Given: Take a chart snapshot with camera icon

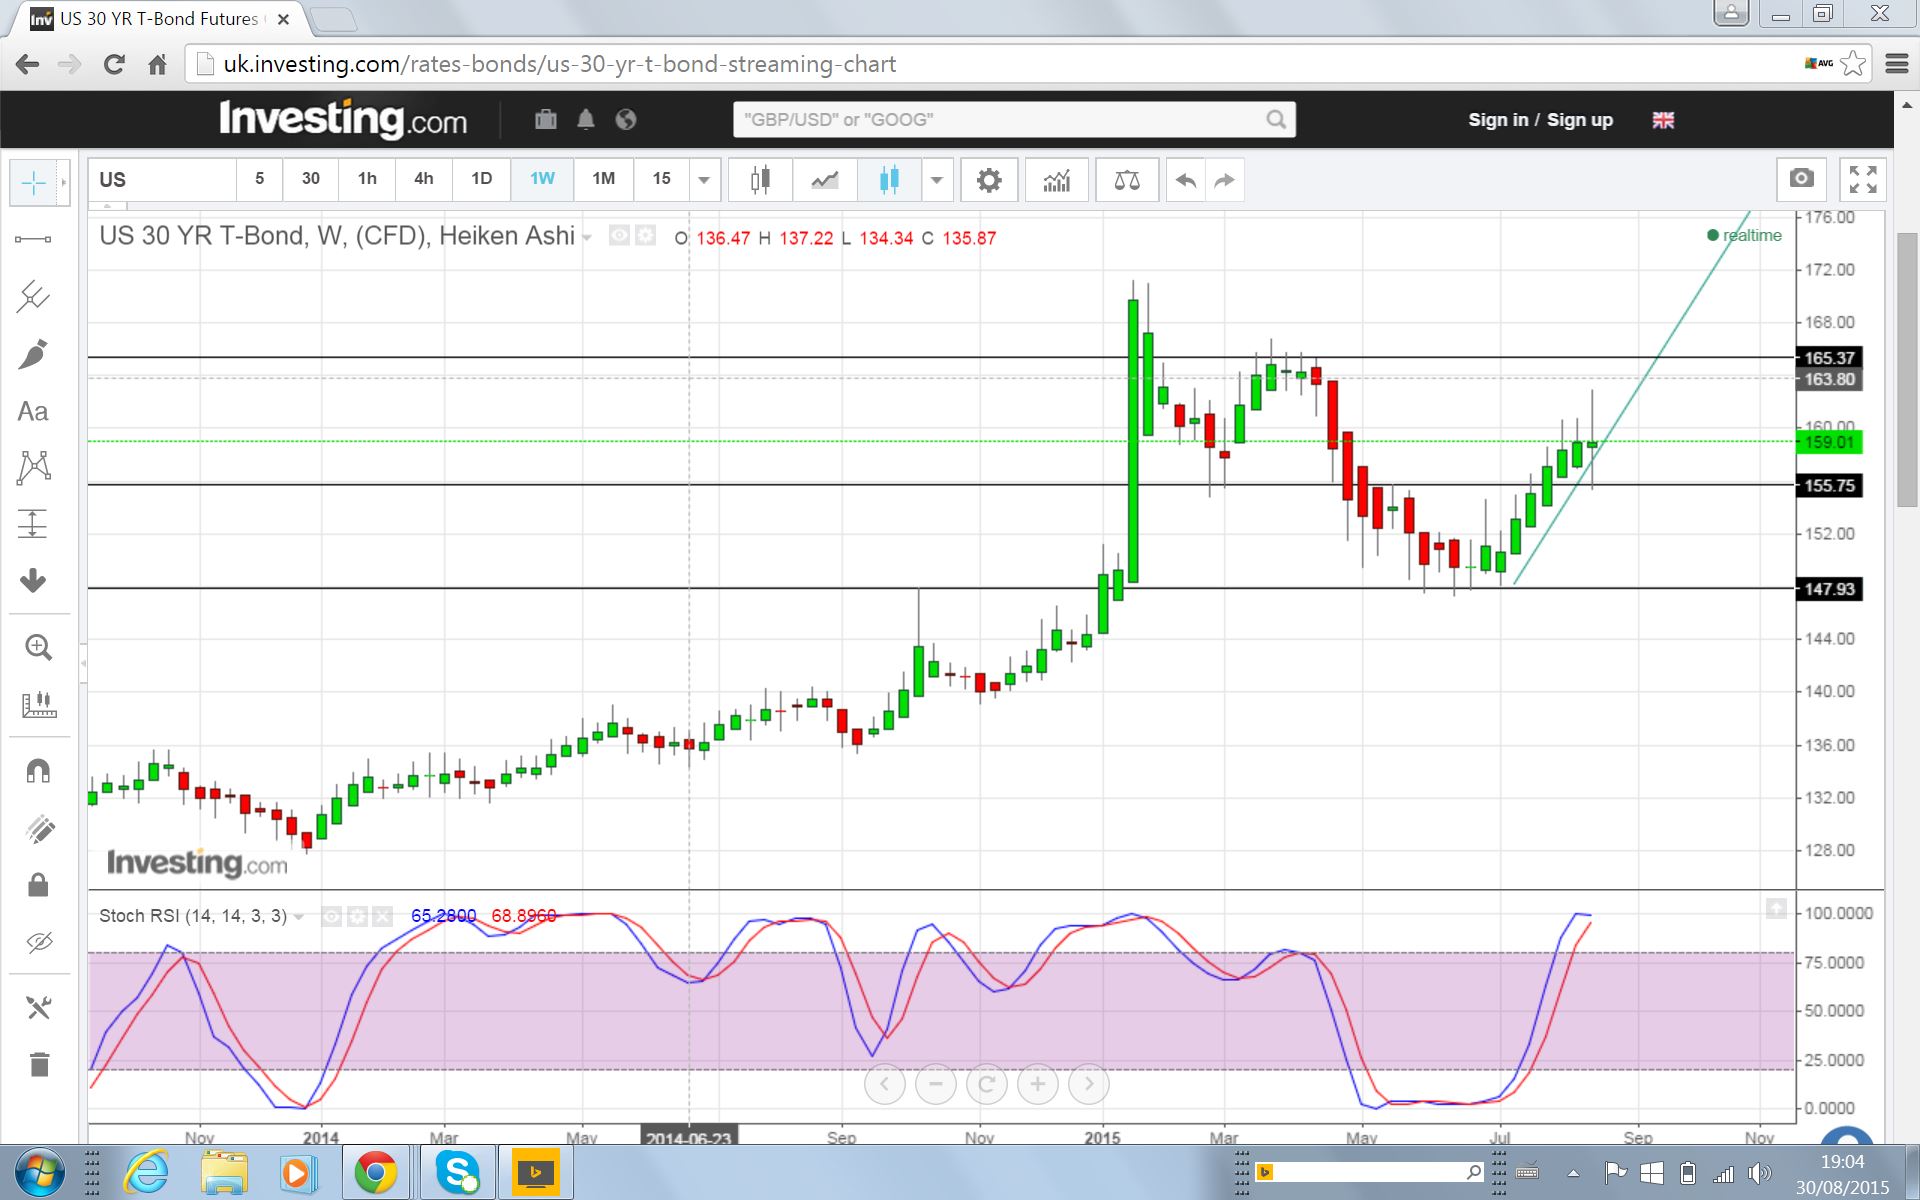Looking at the screenshot, I should coord(1801,179).
